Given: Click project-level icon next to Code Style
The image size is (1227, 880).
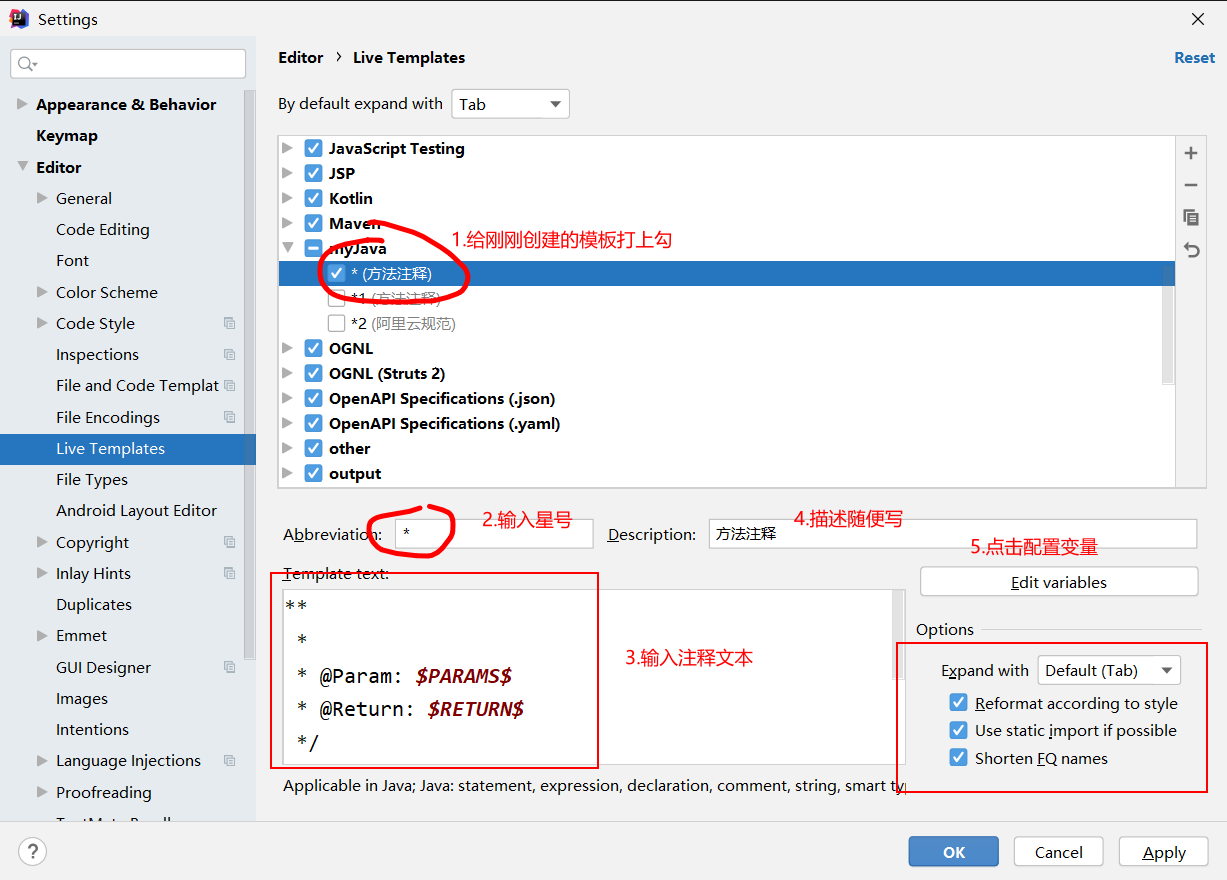Looking at the screenshot, I should (x=230, y=323).
